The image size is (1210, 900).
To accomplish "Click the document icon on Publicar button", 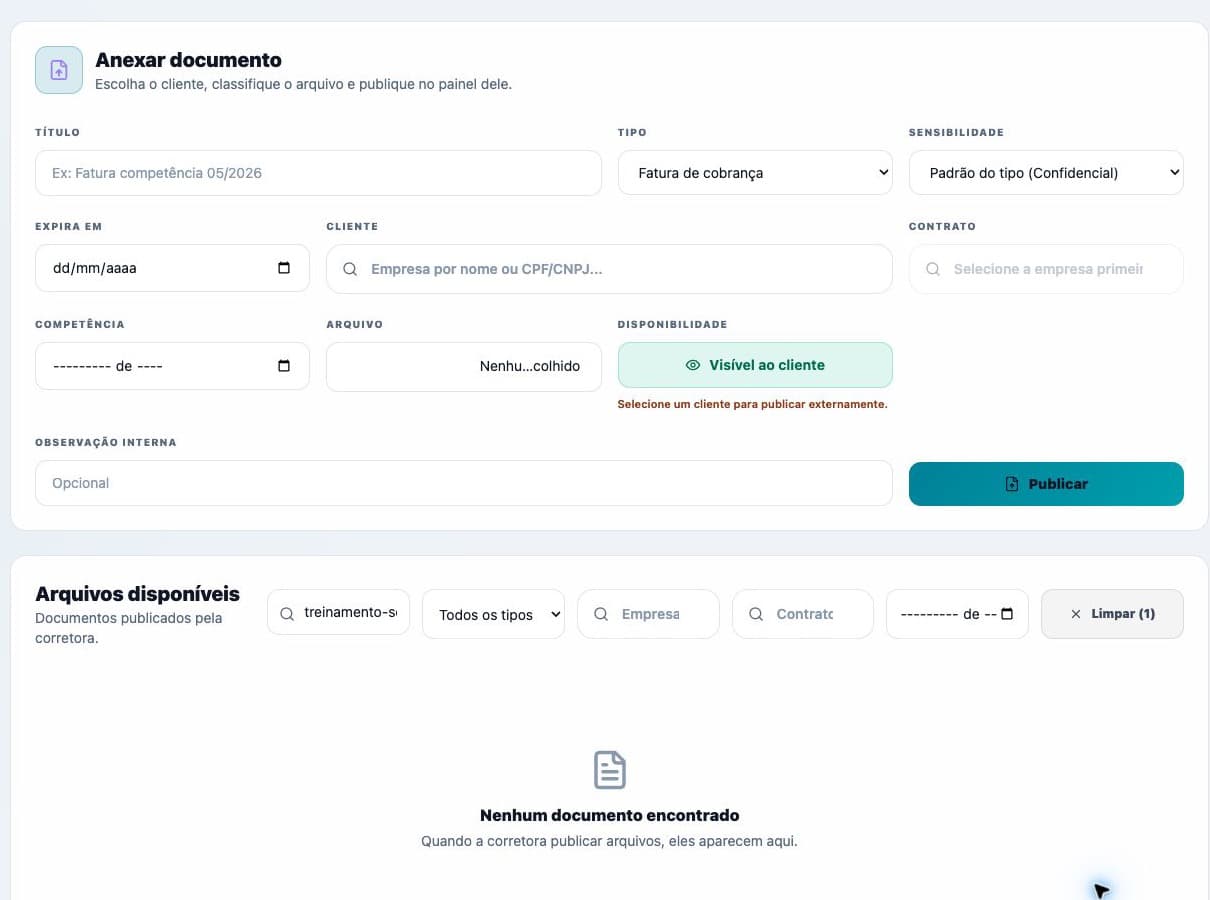I will pos(1012,484).
